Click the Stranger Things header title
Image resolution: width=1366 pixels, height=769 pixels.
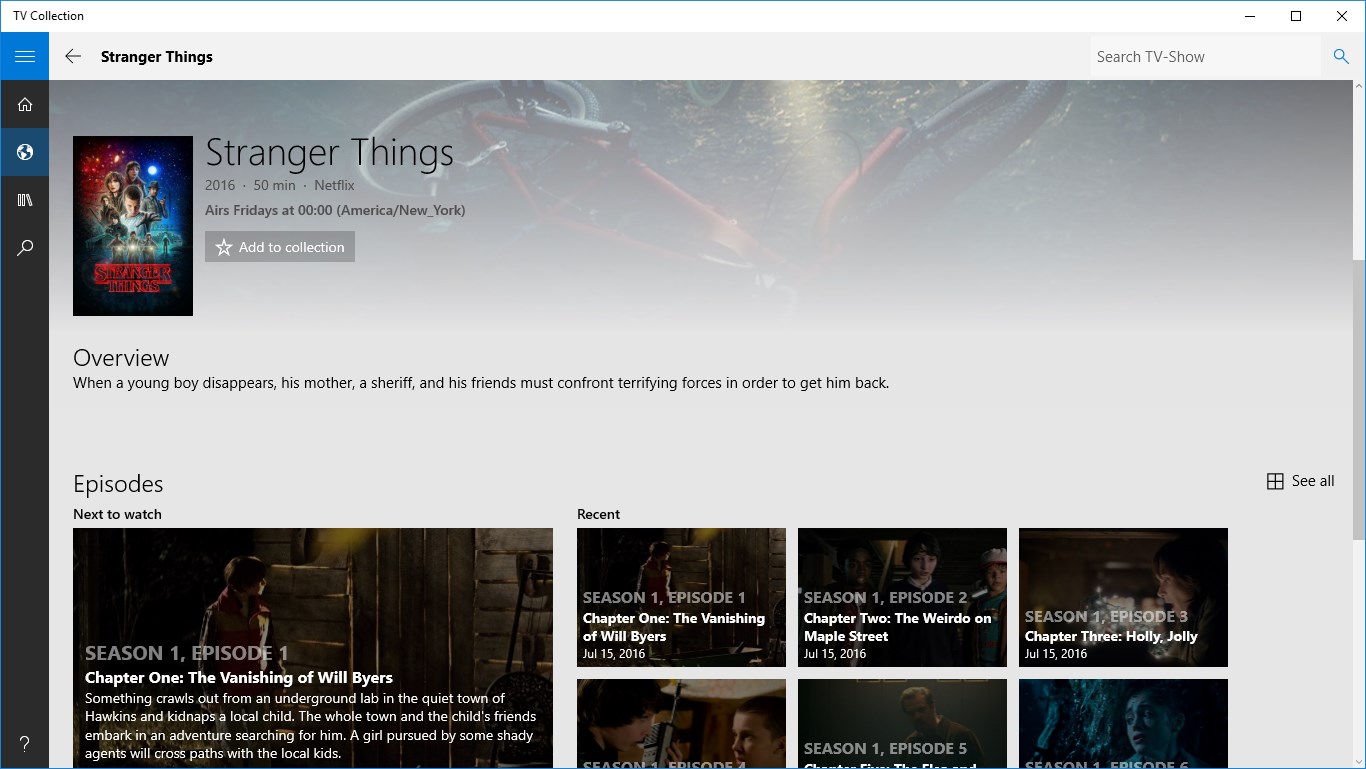point(157,57)
